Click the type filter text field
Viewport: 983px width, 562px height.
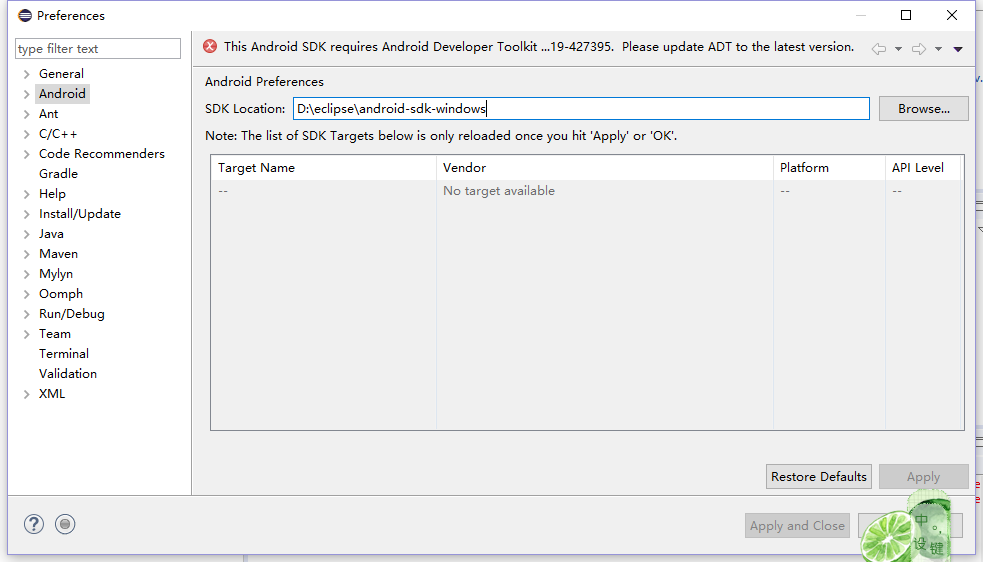tap(98, 48)
